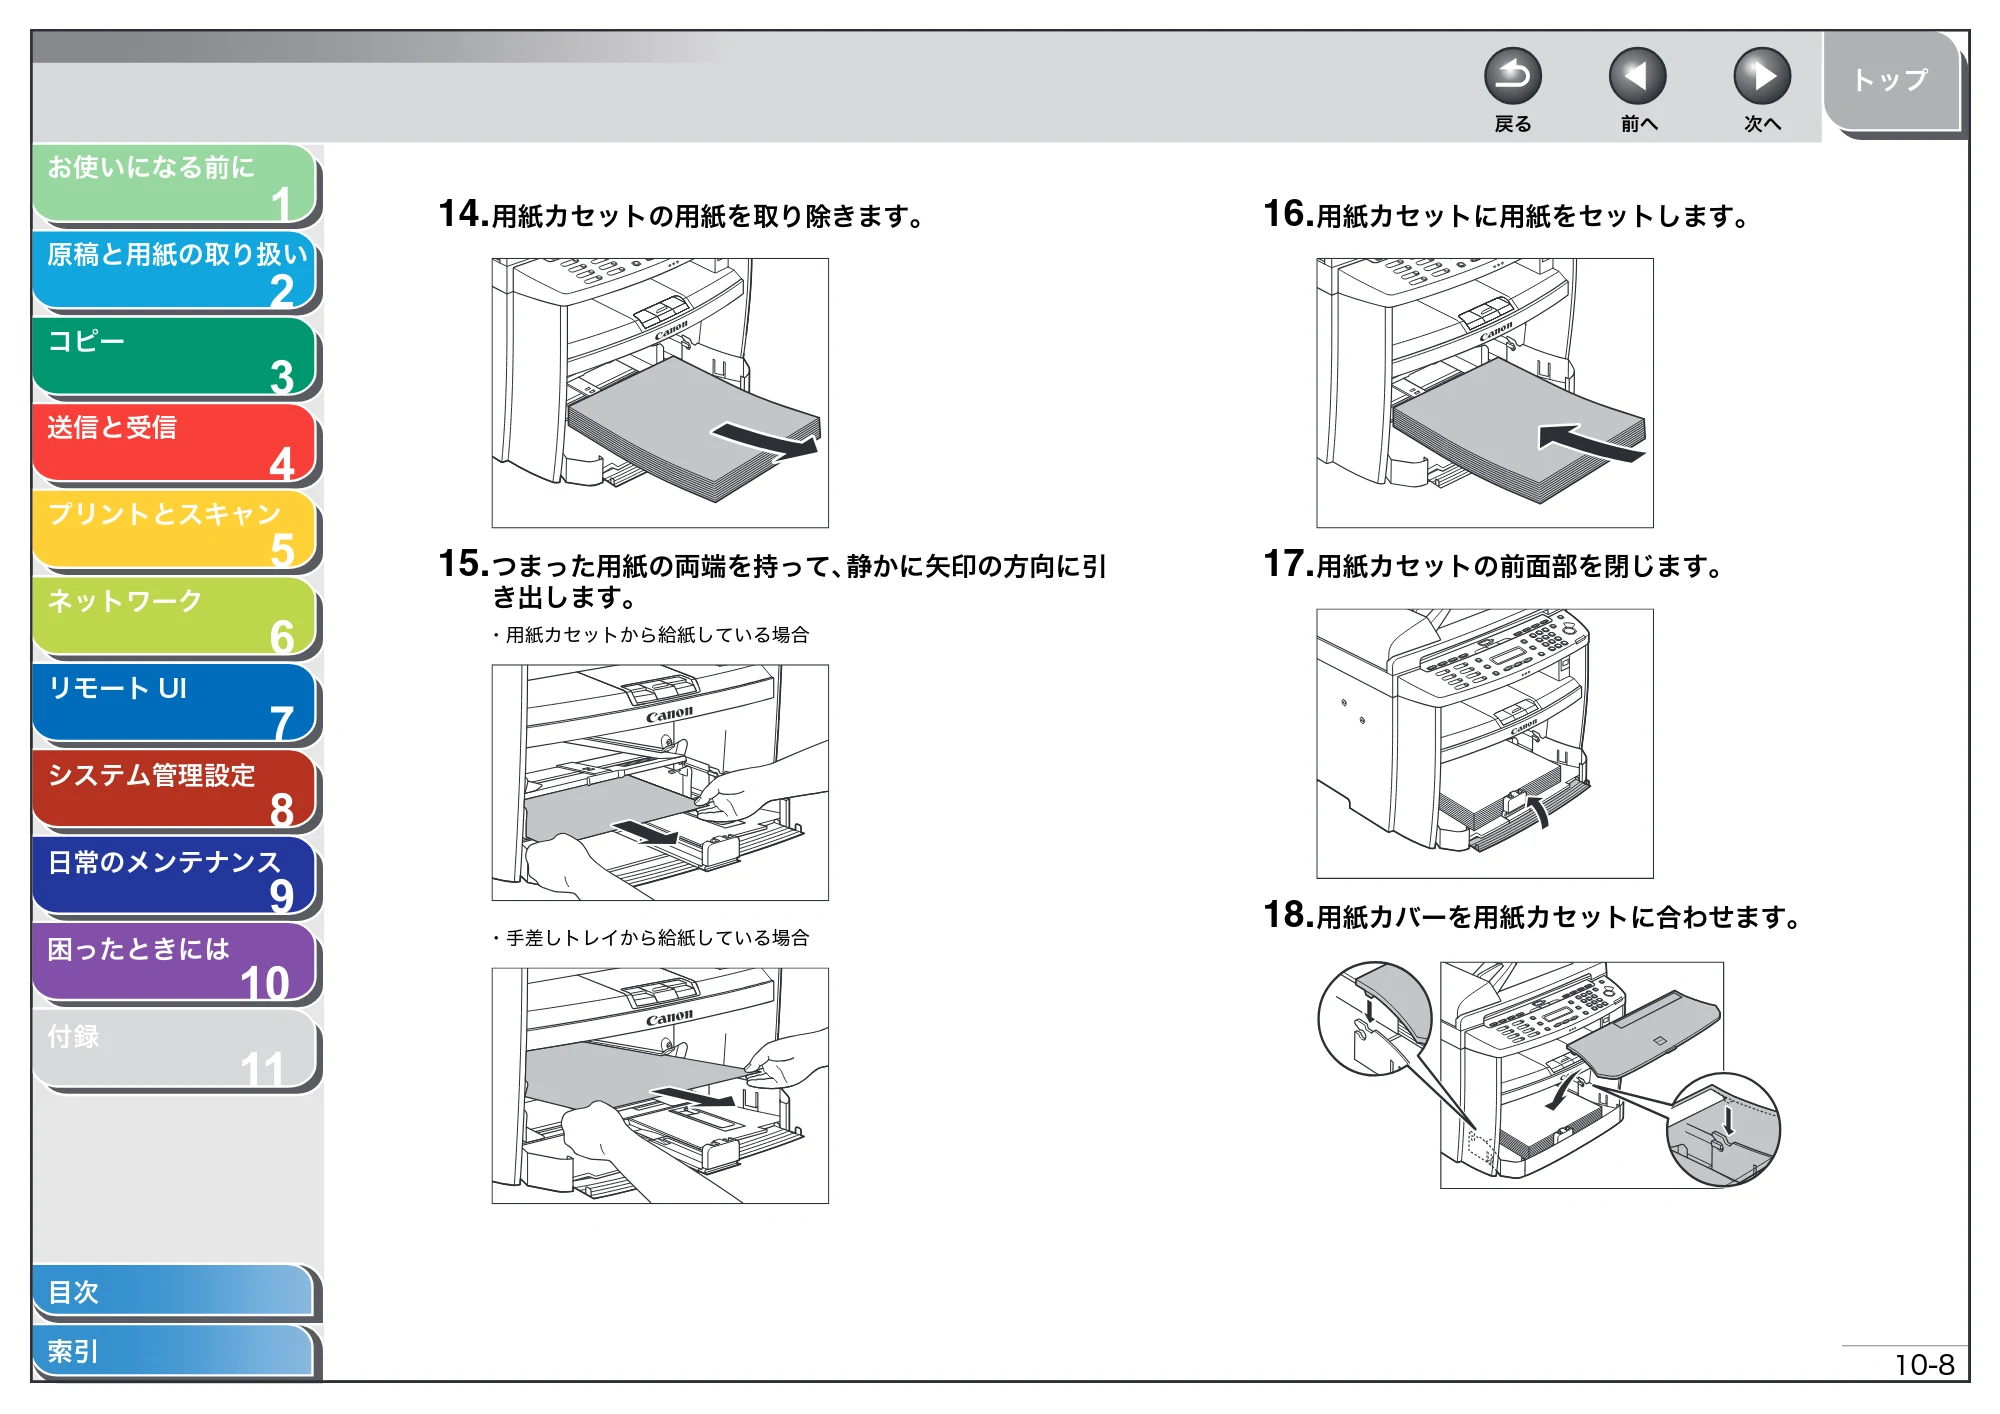Click step 14 heading 用紙カセットの用紙を取り除きます
The height and width of the screenshot is (1414, 2000).
(x=681, y=215)
